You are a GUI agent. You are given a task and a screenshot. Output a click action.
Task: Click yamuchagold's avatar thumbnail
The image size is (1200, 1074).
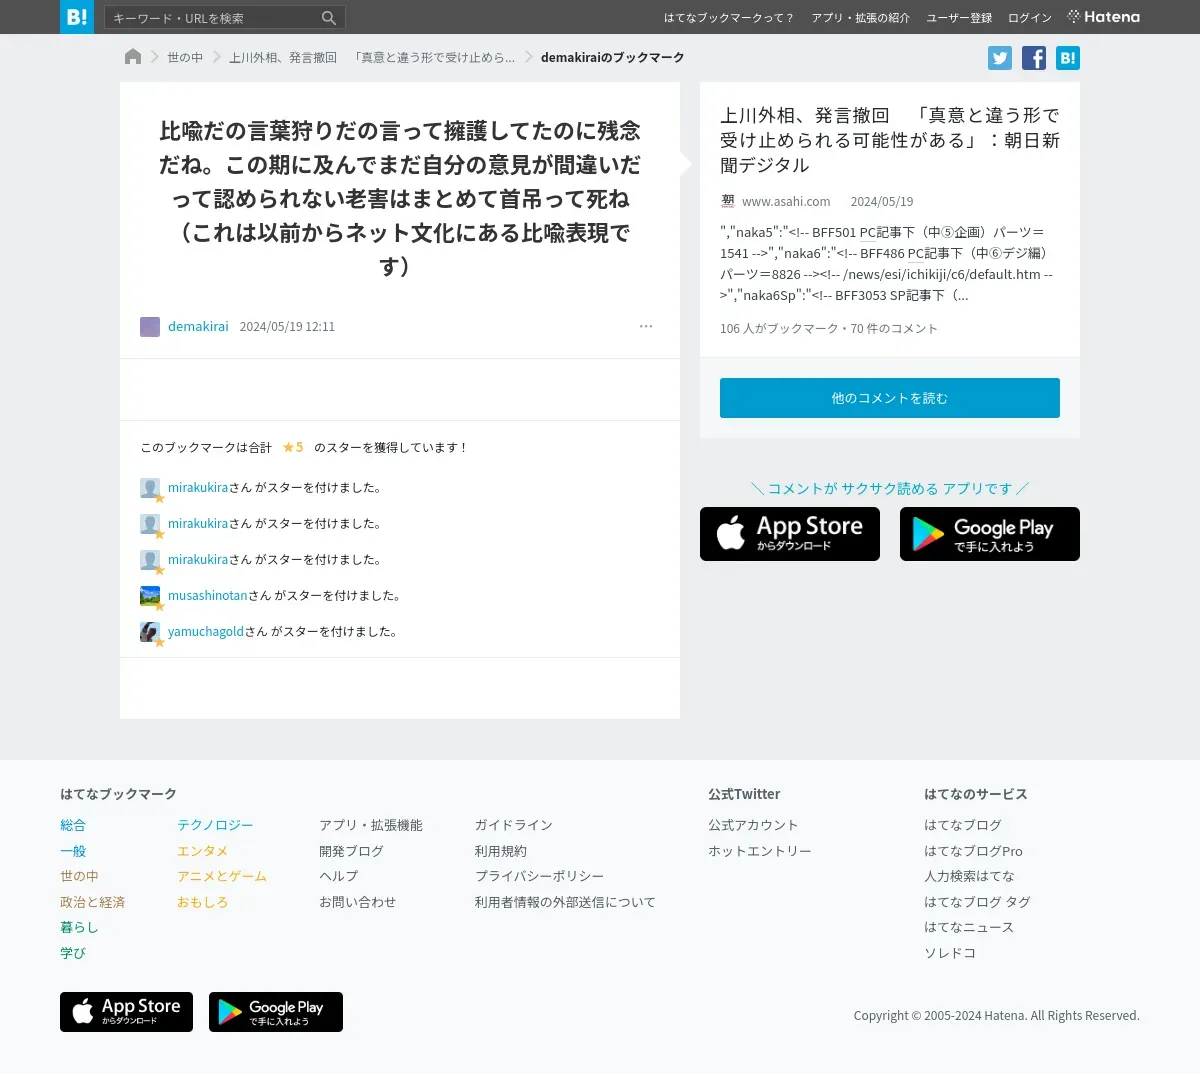[x=150, y=632]
